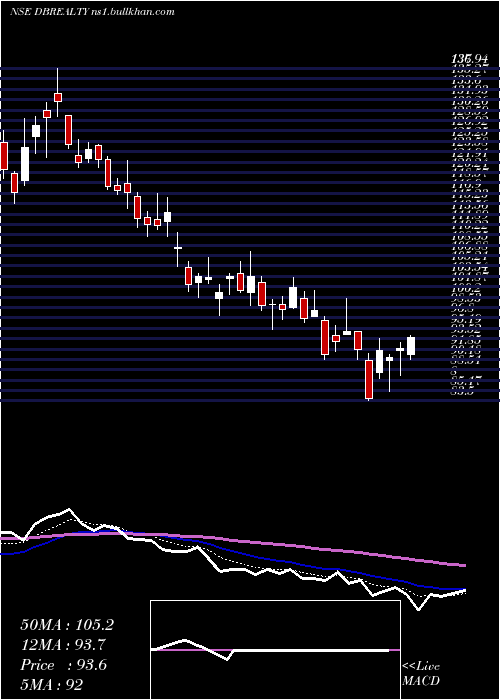Screen dimensions: 500x700
Task: Click the 'NSE DBREALTY ns1.bullkhan.com' chart title
Action: click(92, 12)
